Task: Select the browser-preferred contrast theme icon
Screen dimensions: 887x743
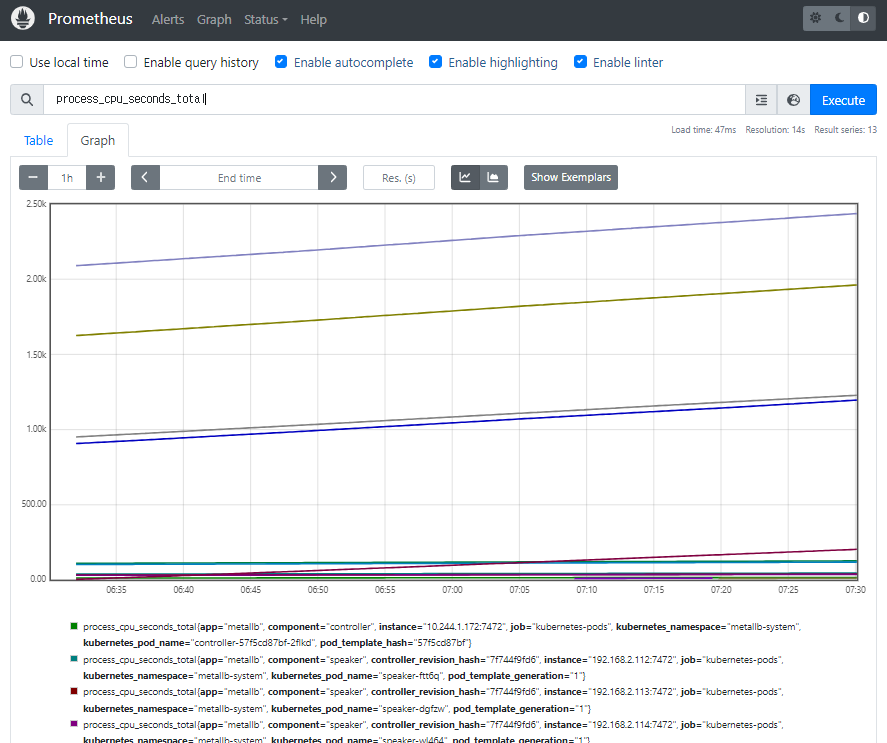Action: click(863, 18)
